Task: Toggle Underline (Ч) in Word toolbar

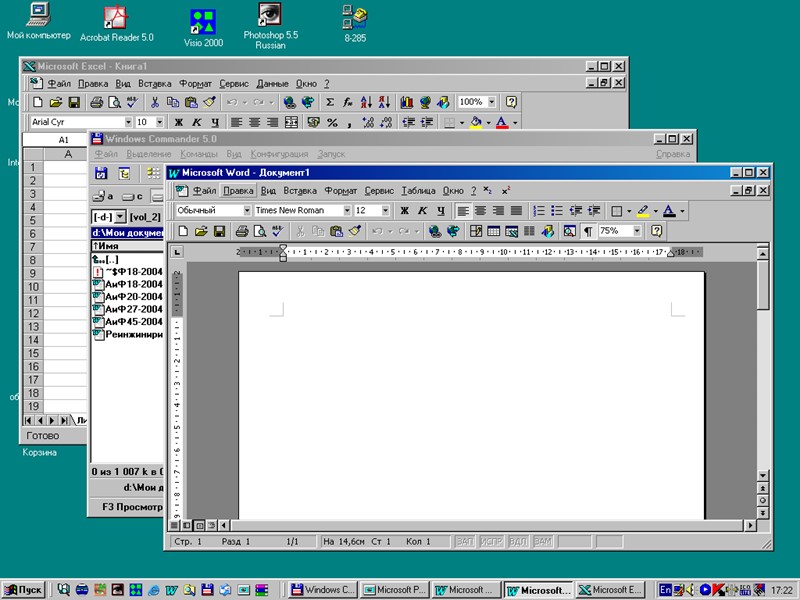Action: [441, 211]
